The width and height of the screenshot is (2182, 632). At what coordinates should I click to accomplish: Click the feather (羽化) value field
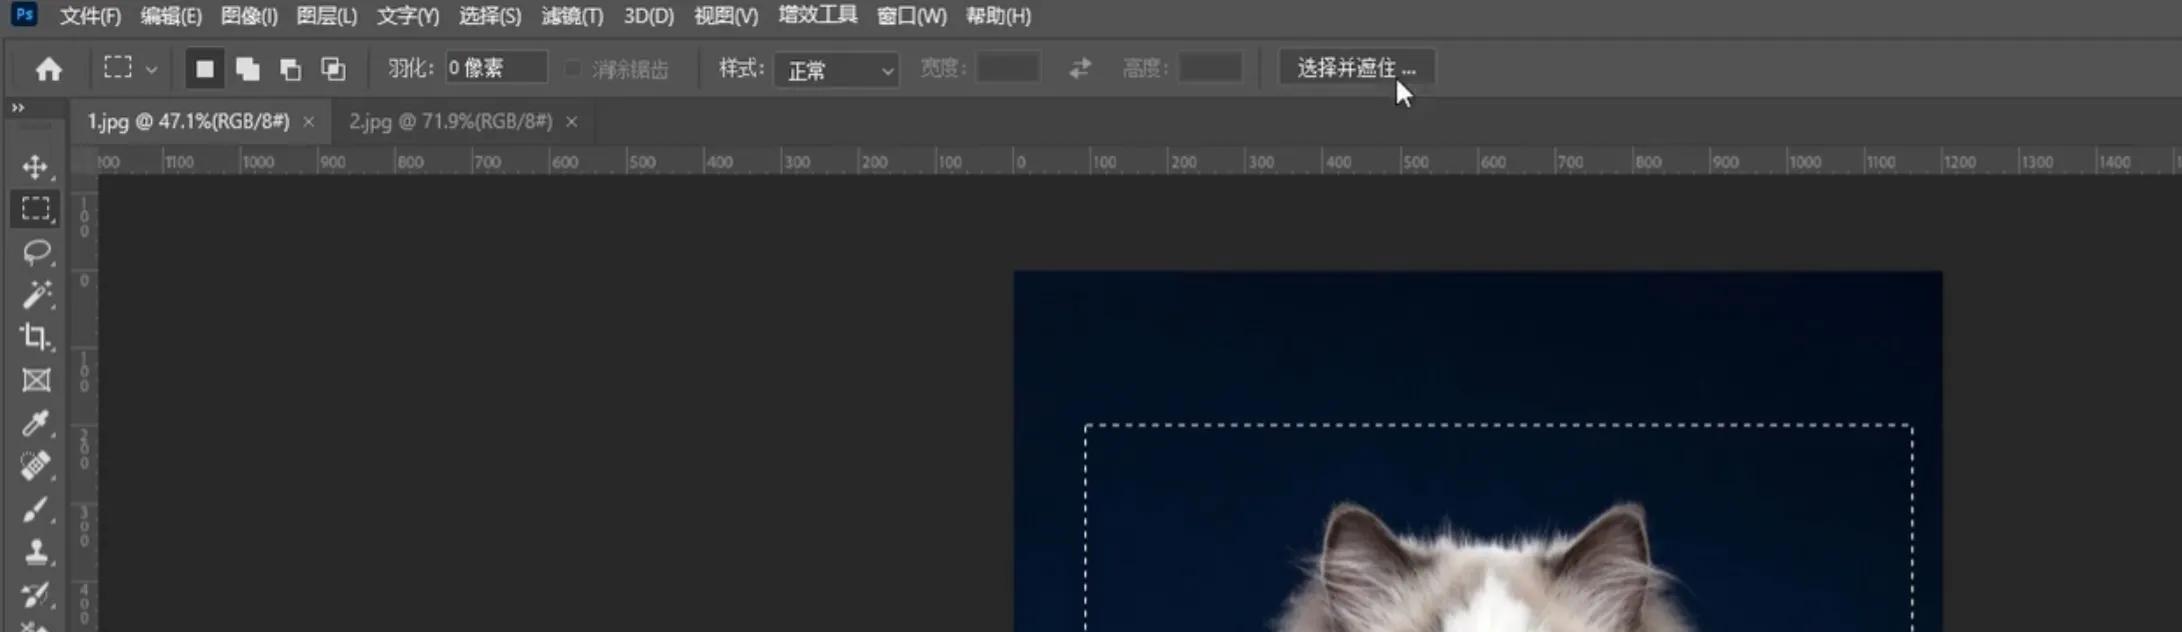coord(496,68)
